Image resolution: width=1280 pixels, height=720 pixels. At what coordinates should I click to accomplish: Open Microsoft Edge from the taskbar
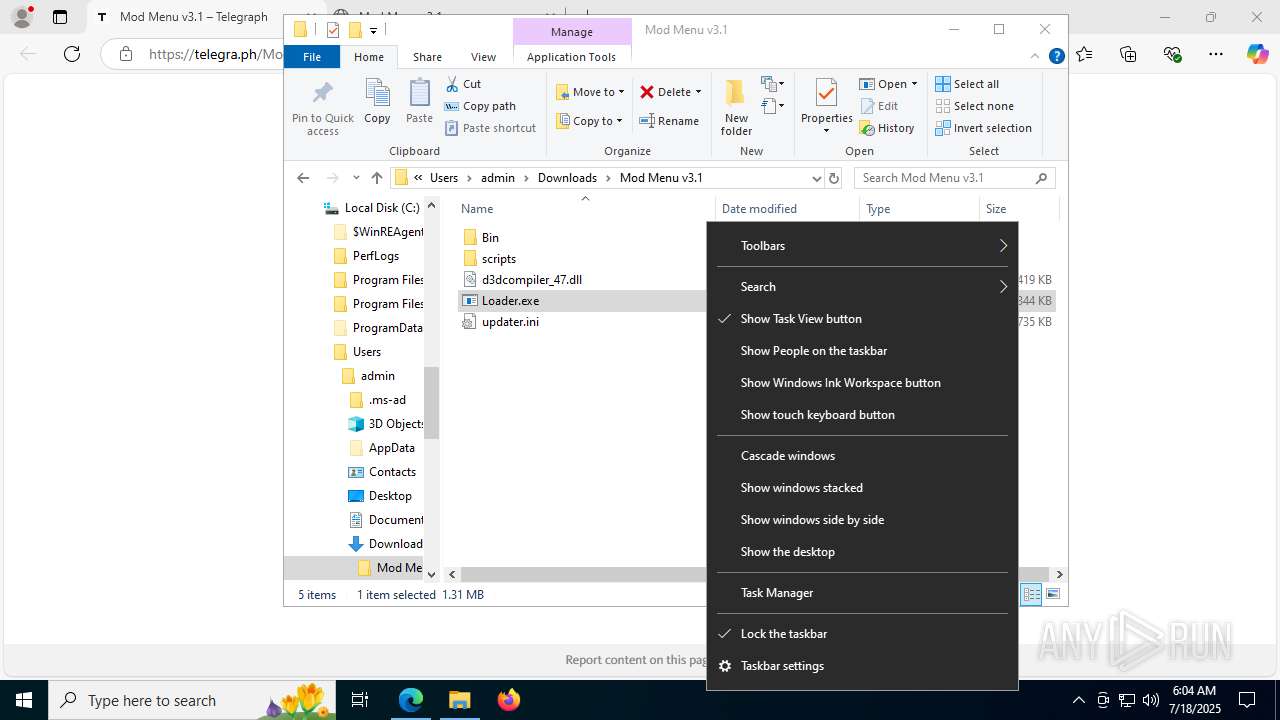point(411,700)
